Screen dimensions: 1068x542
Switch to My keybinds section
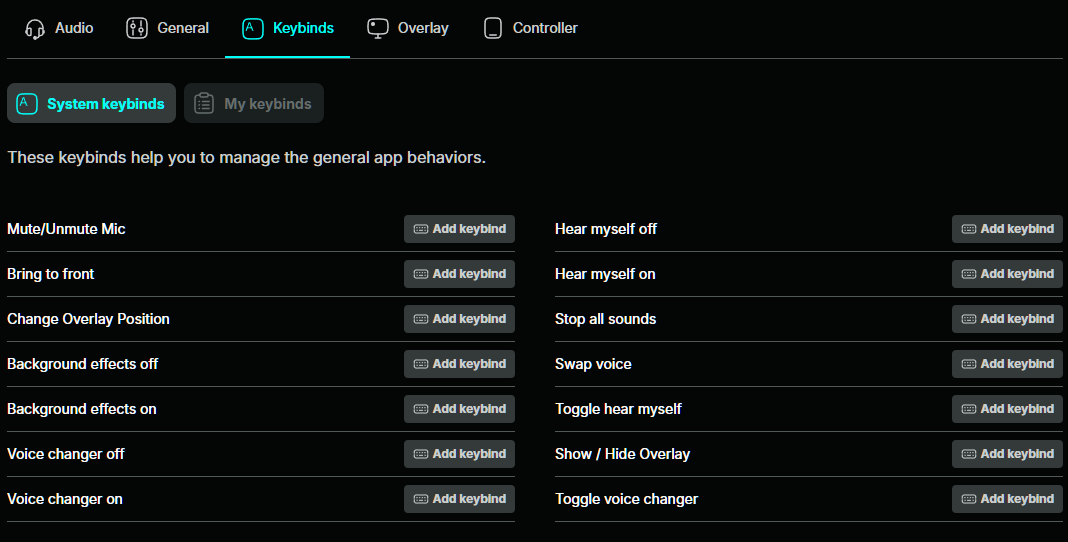pyautogui.click(x=254, y=103)
